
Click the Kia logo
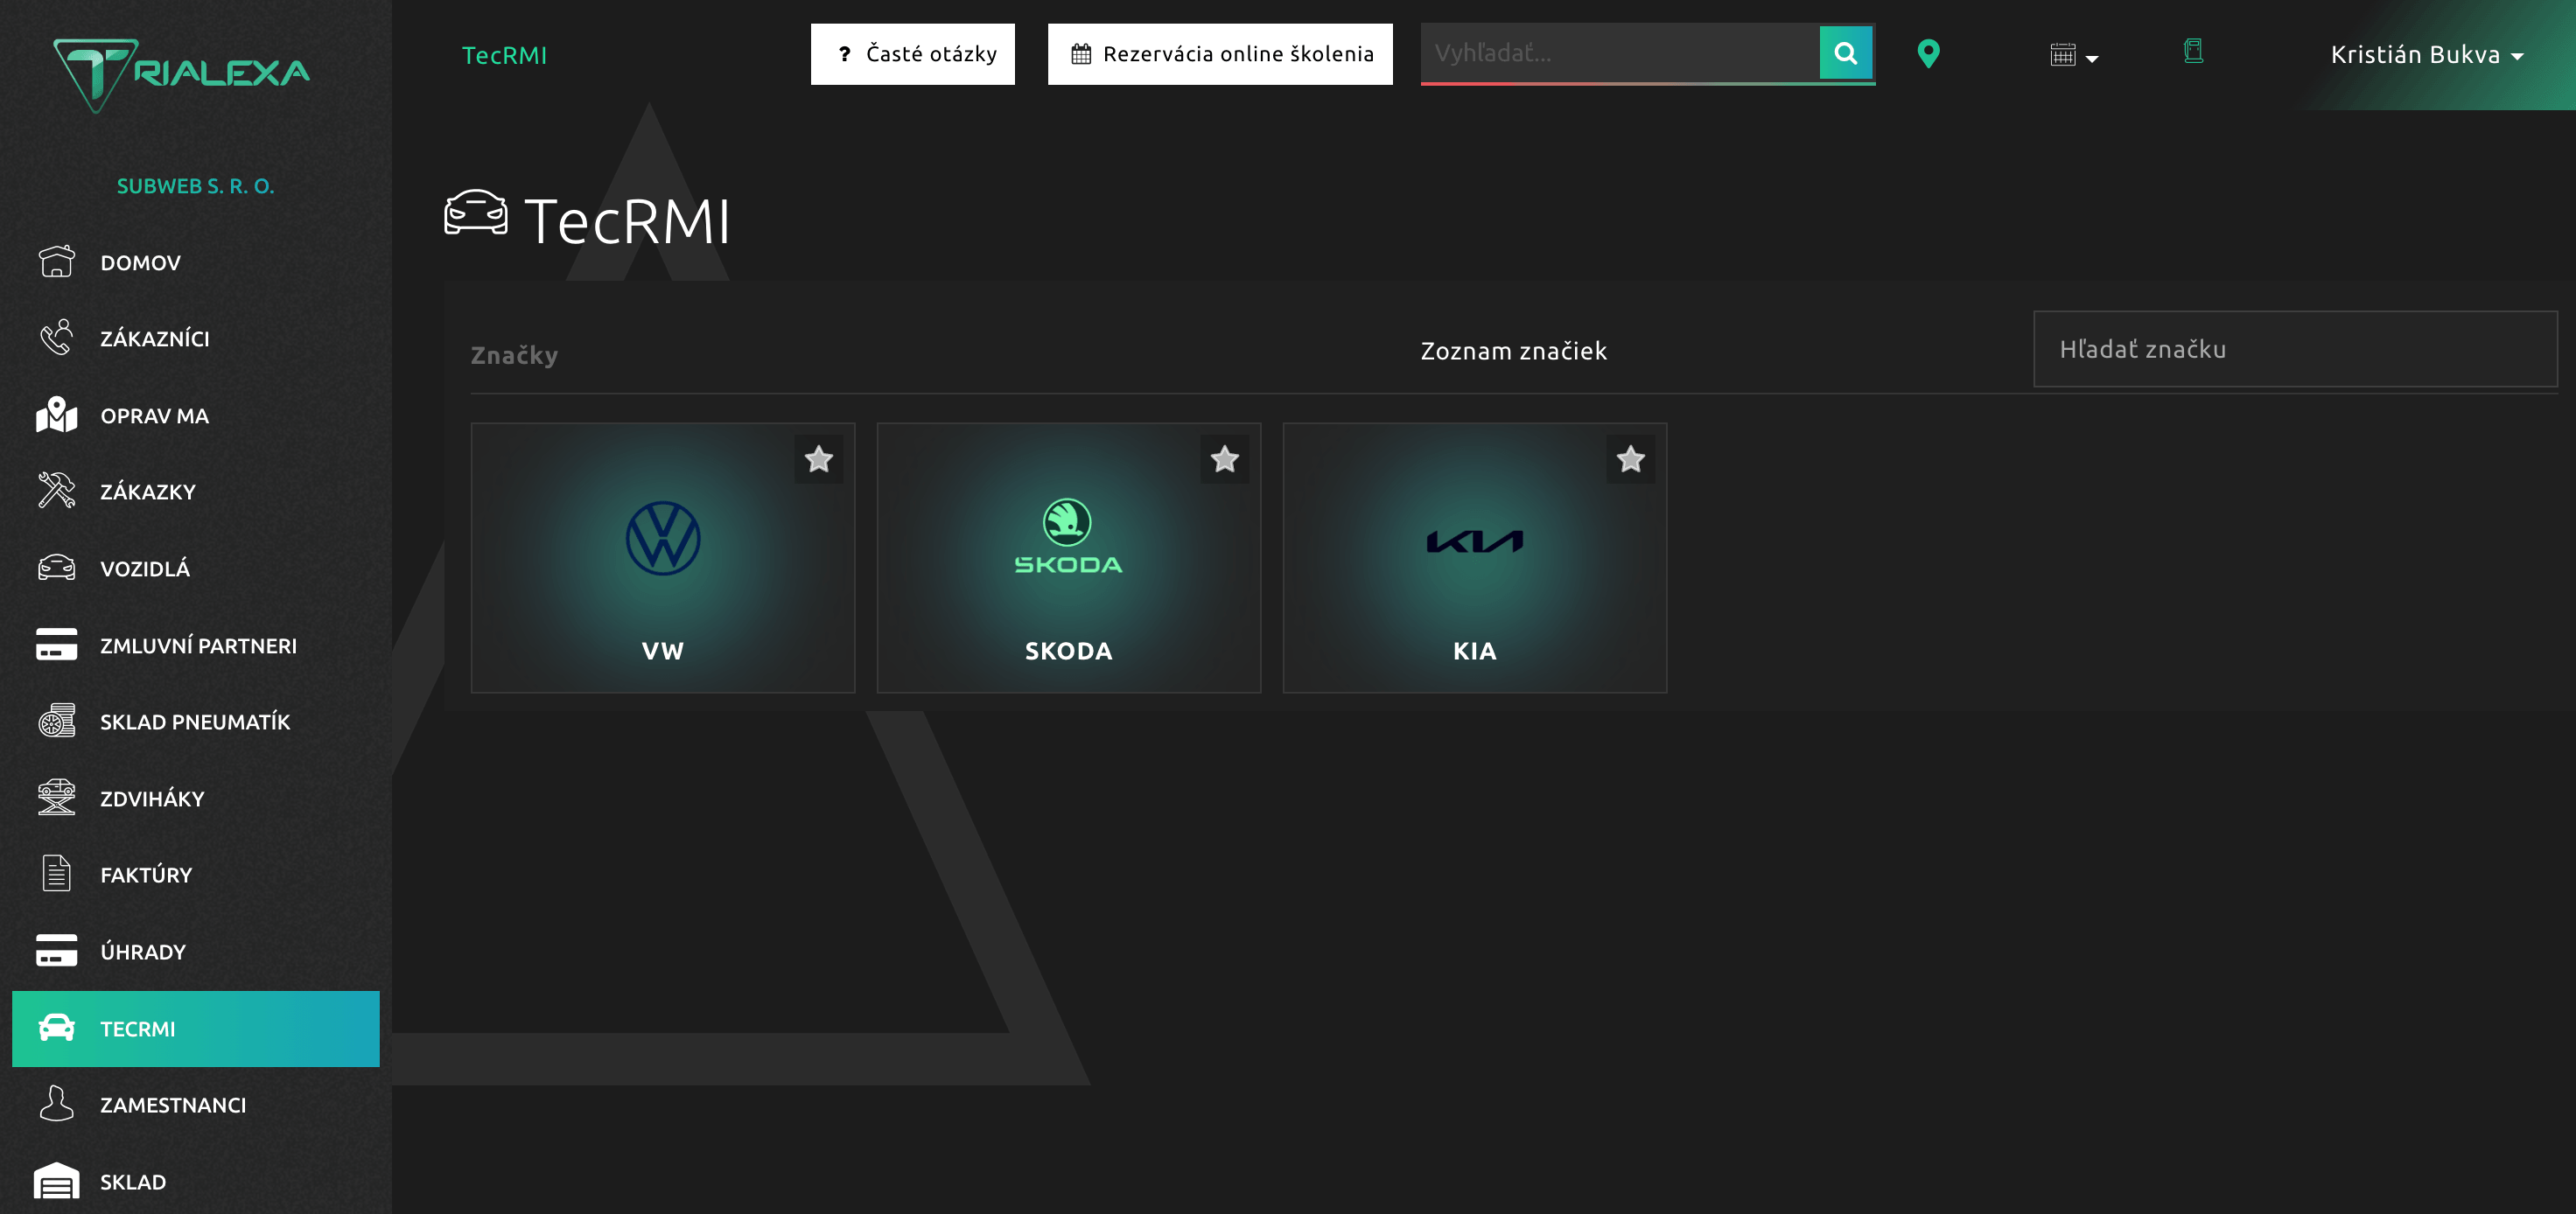click(x=1475, y=541)
